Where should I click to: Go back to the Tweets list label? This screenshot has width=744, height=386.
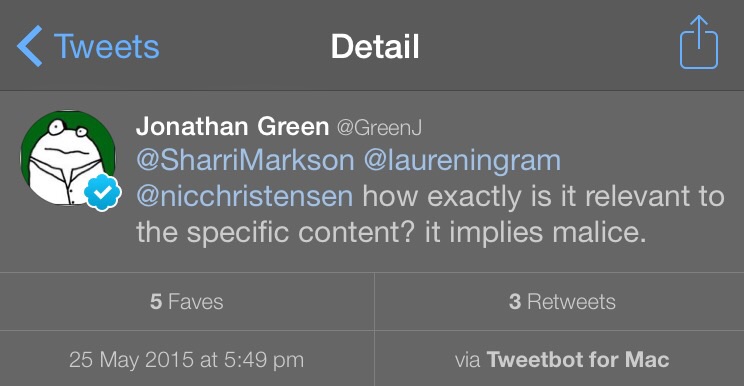pos(107,46)
